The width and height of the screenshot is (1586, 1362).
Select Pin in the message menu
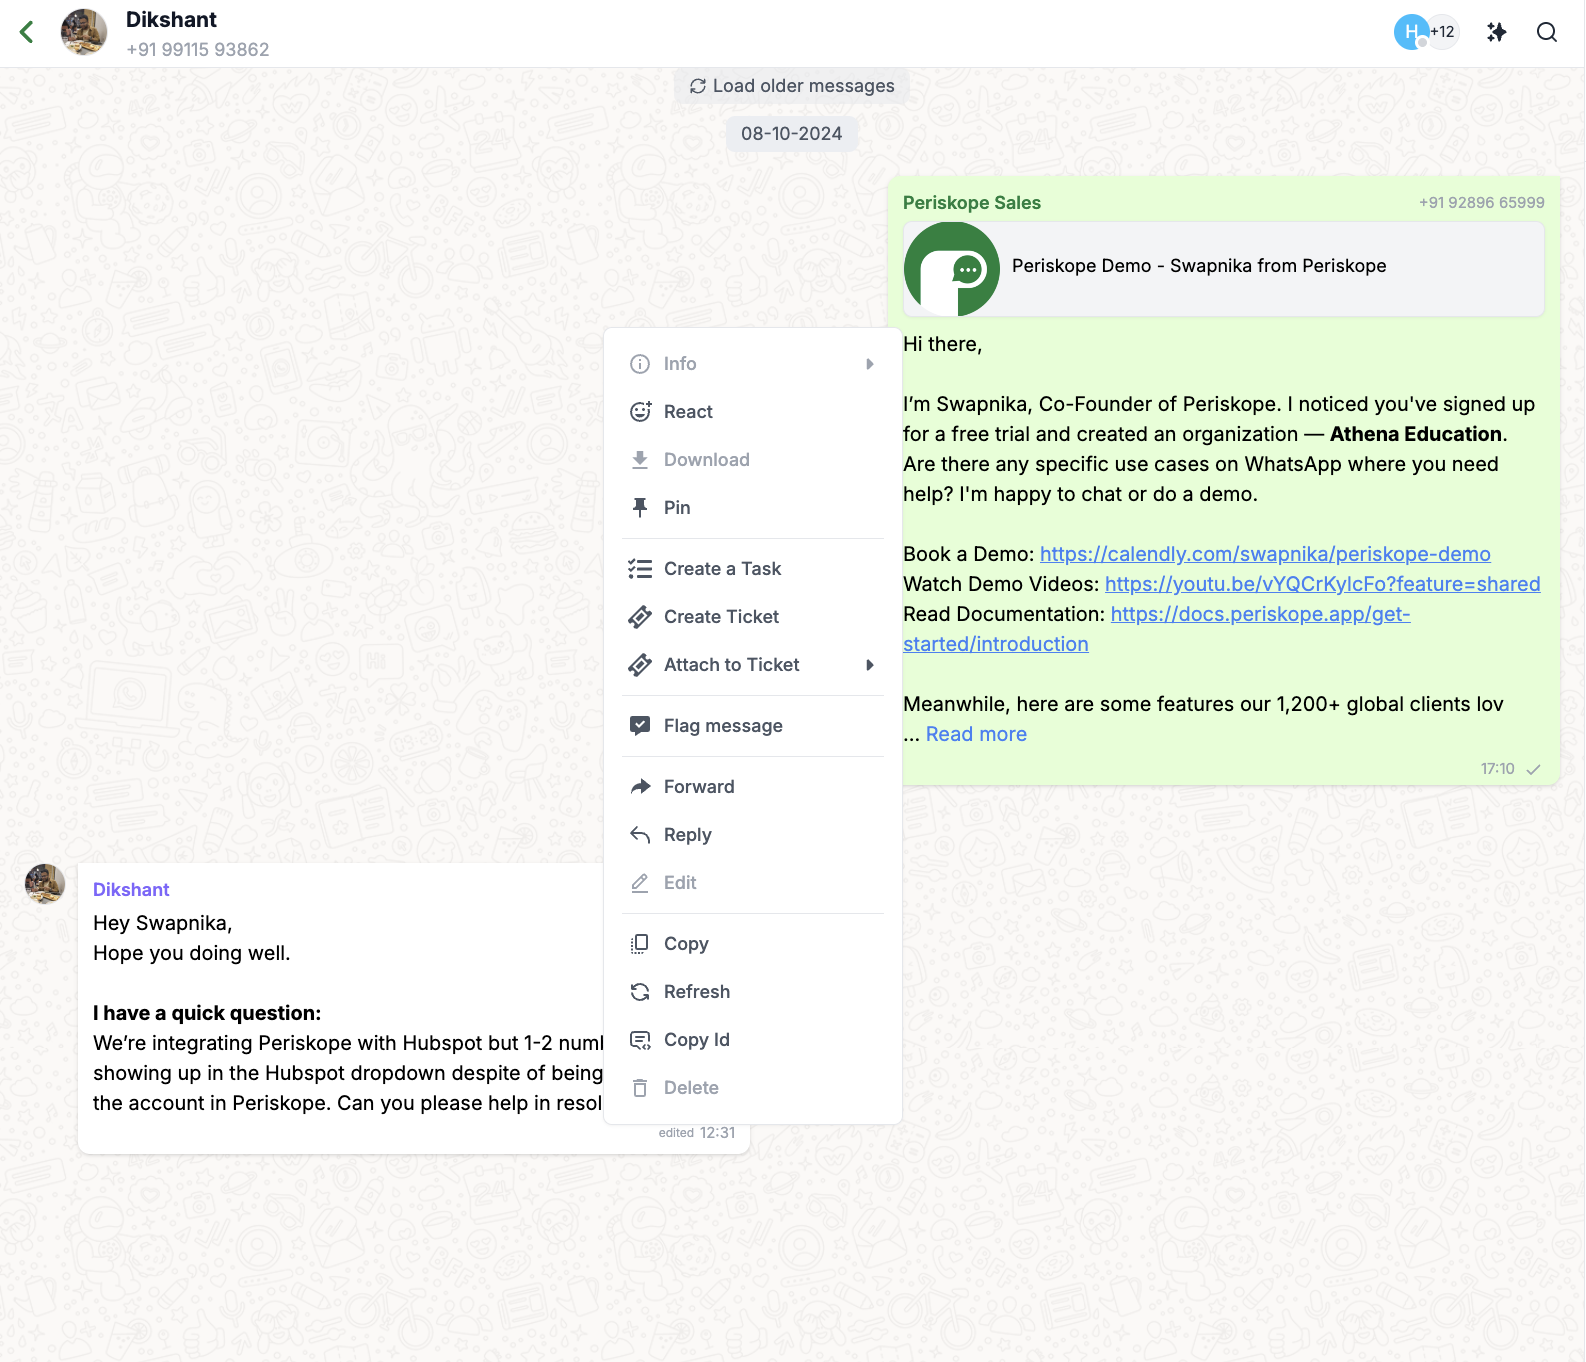753,508
